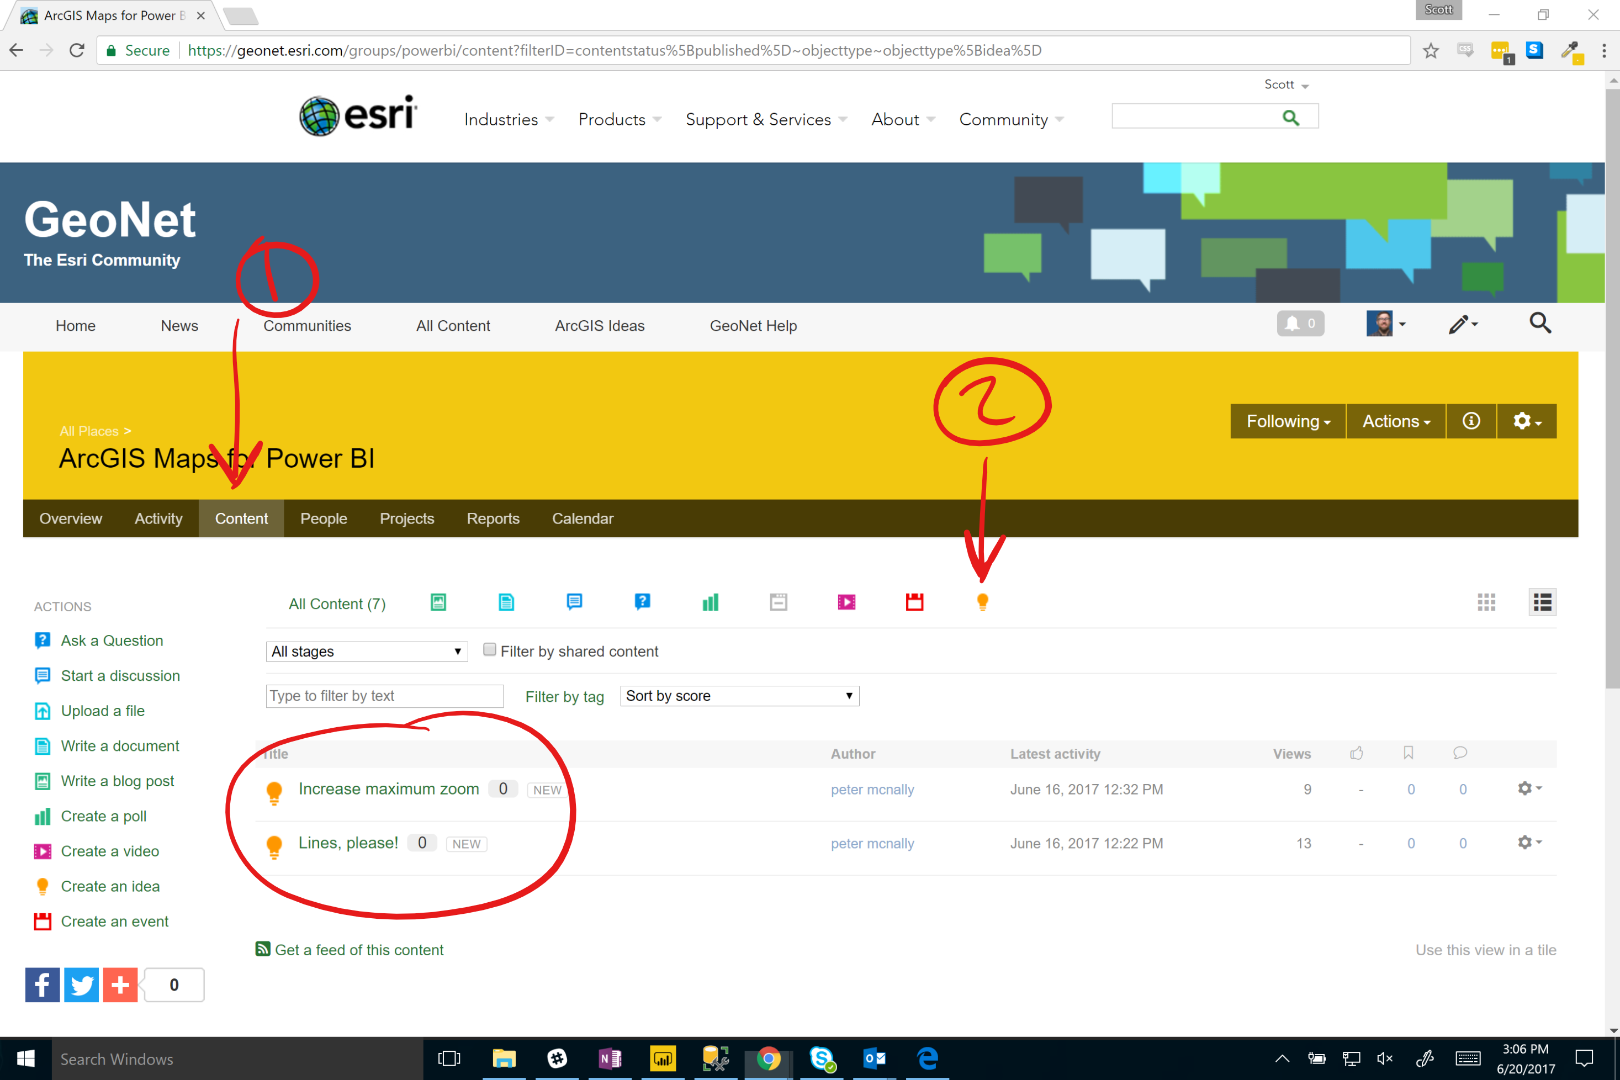Image resolution: width=1620 pixels, height=1080 pixels.
Task: Click the Filter by tag link
Action: (565, 697)
